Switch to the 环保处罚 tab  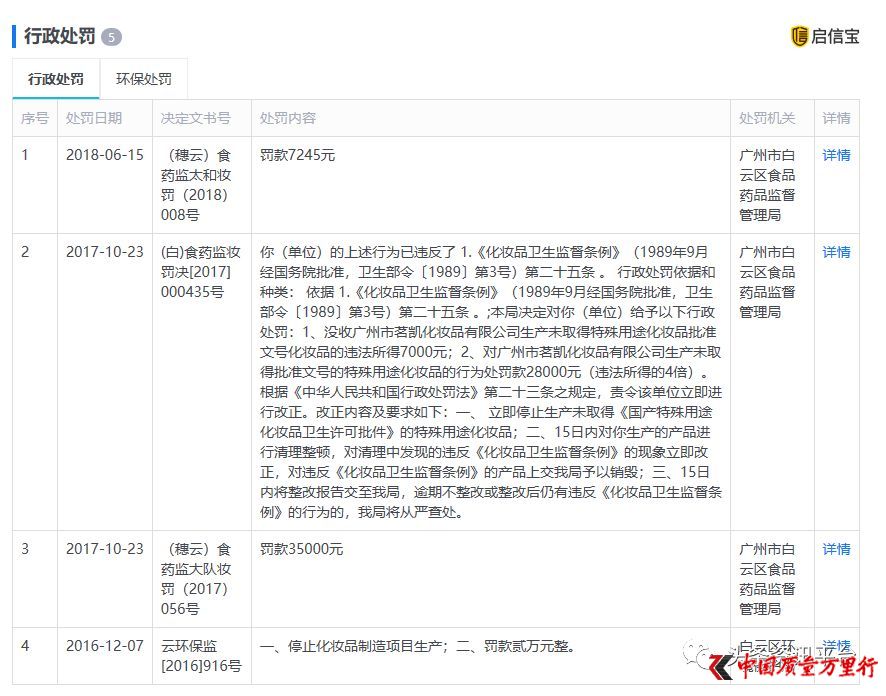(145, 78)
